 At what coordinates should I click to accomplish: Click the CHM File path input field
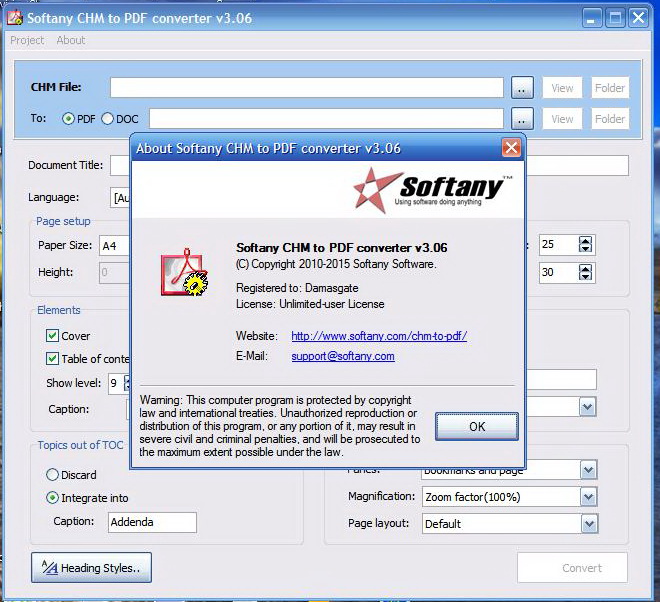point(306,88)
